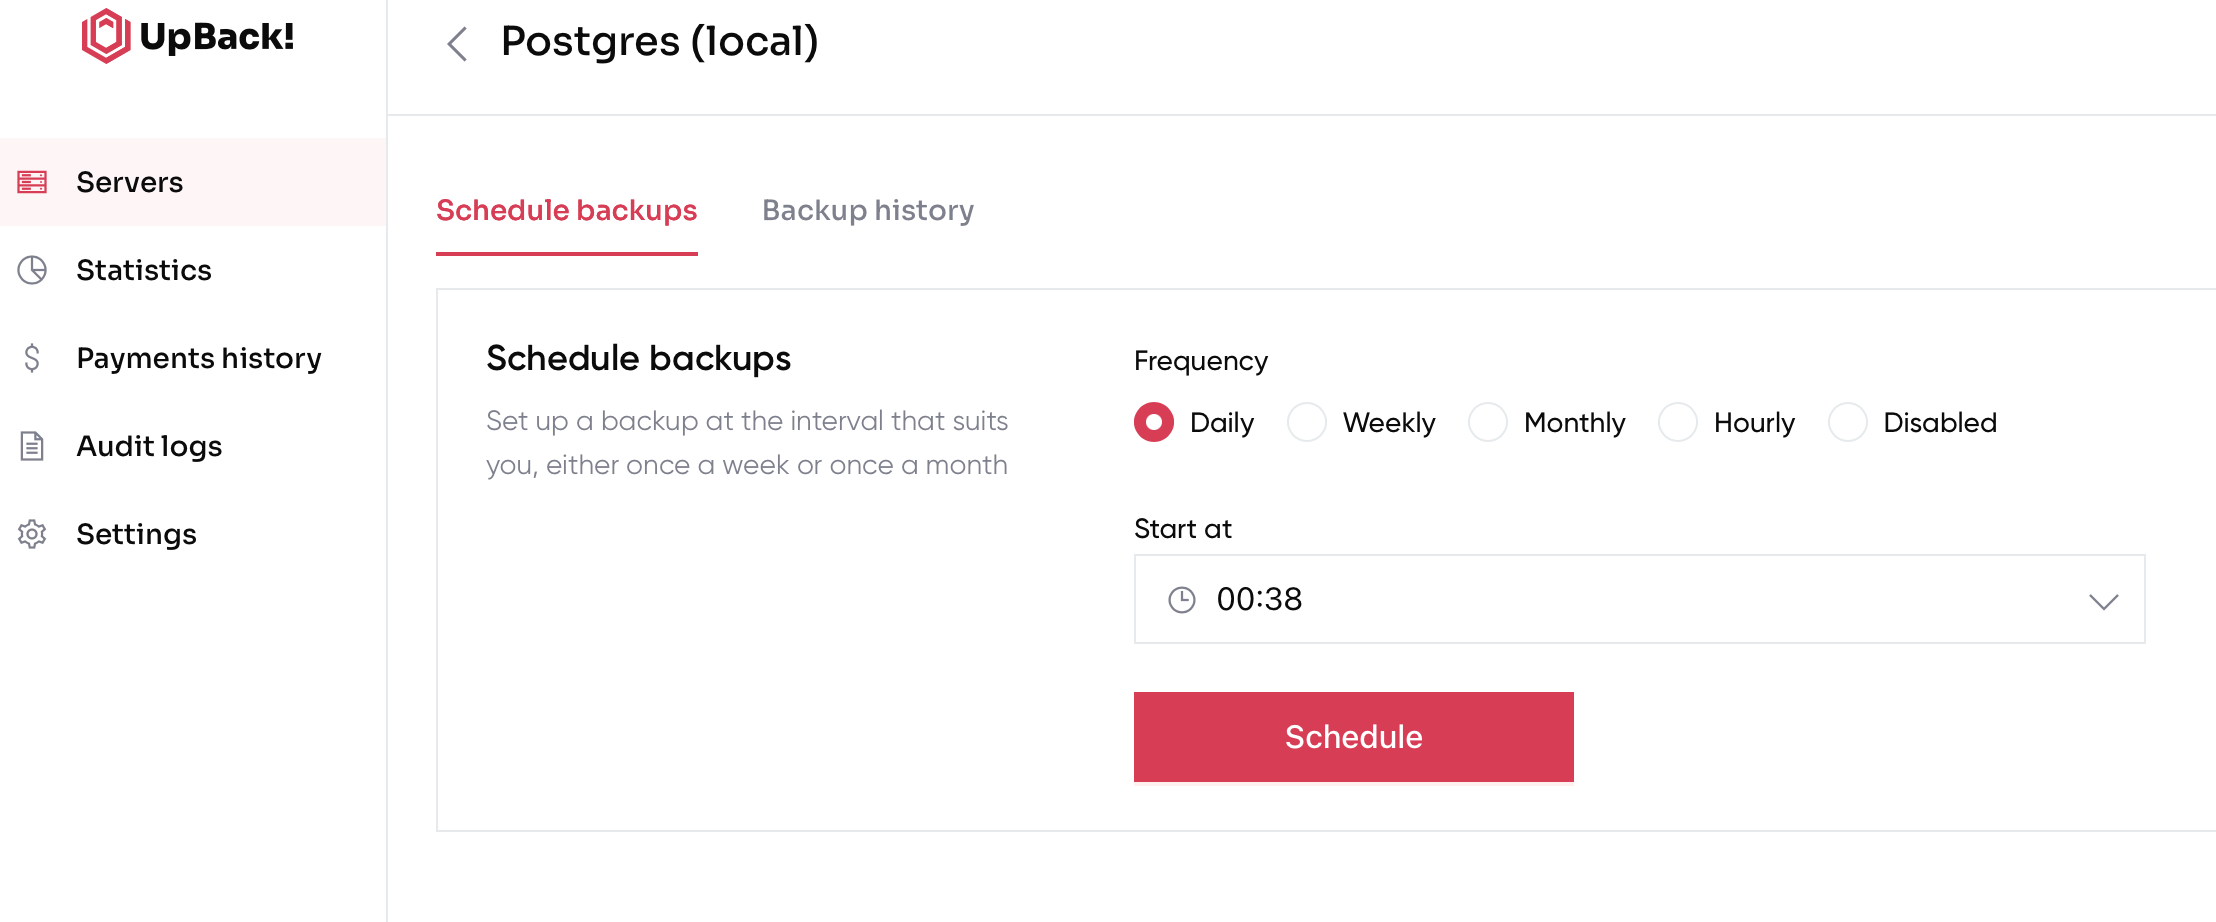This screenshot has height=922, width=2216.
Task: Click the Servers rack icon in sidebar
Action: (32, 182)
